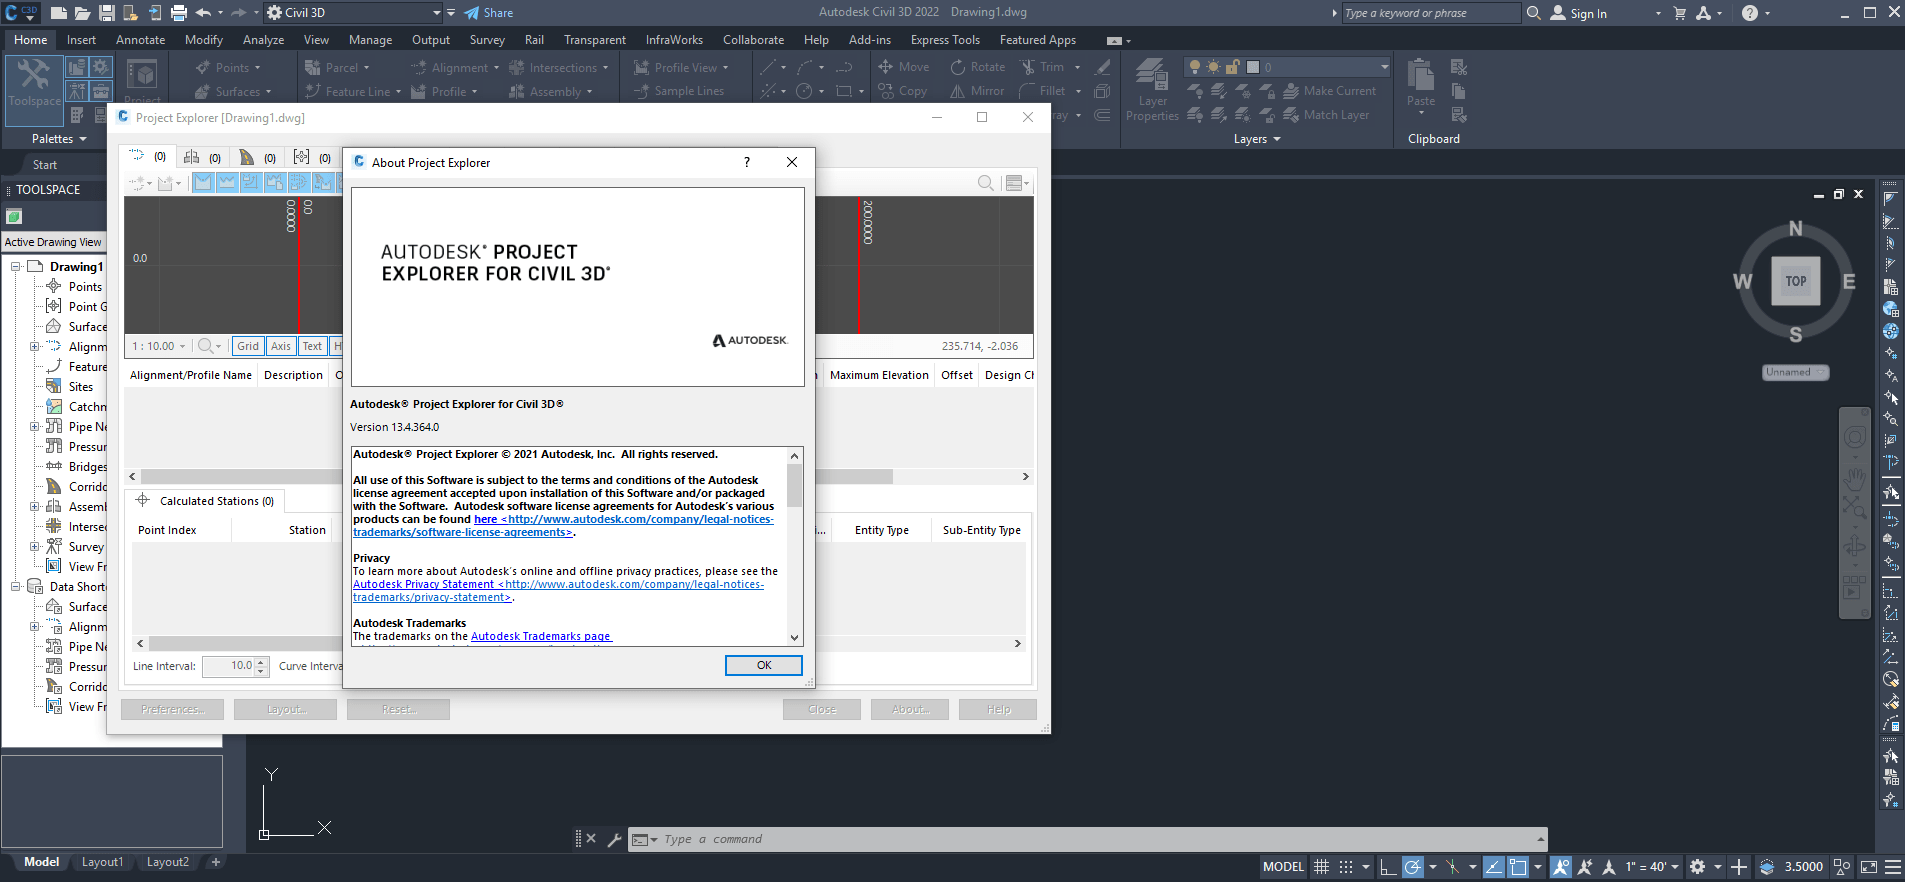
Task: Open the Layer Properties tool
Action: [x=1152, y=90]
